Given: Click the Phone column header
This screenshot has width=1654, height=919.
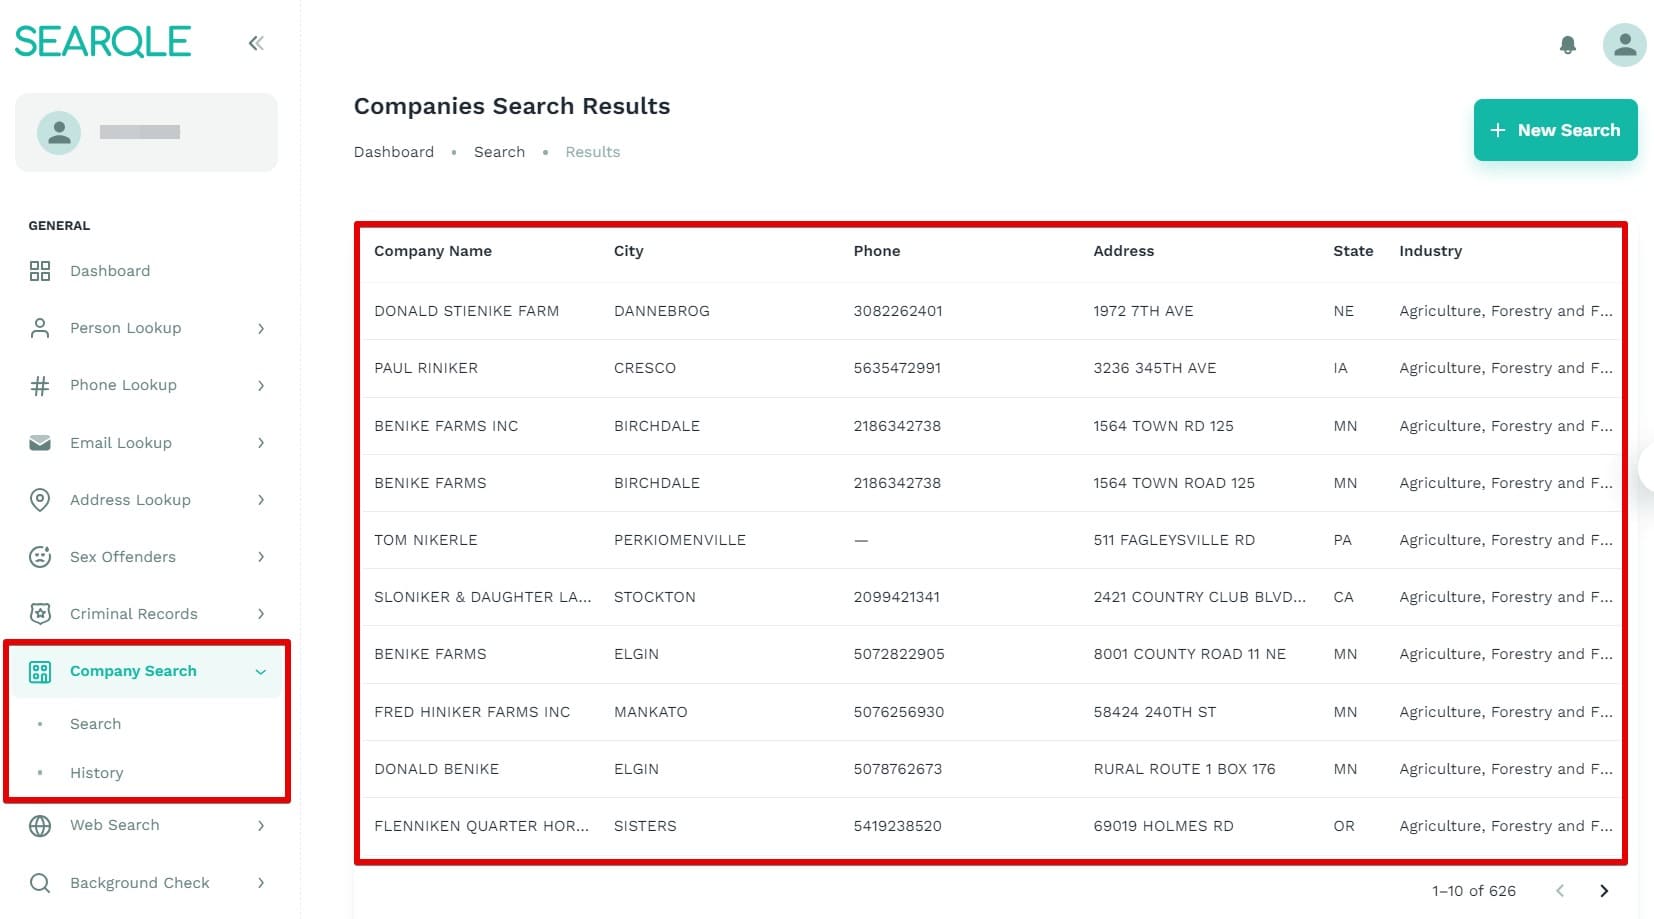Looking at the screenshot, I should pyautogui.click(x=877, y=251).
